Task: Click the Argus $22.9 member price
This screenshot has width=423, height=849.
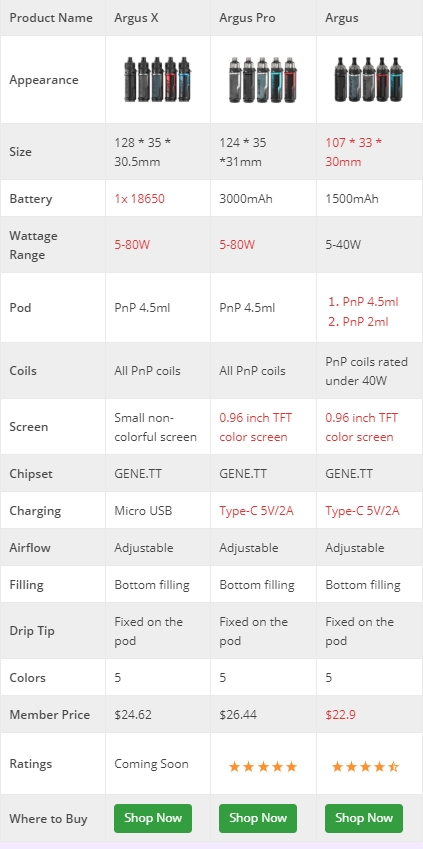Action: (x=341, y=715)
